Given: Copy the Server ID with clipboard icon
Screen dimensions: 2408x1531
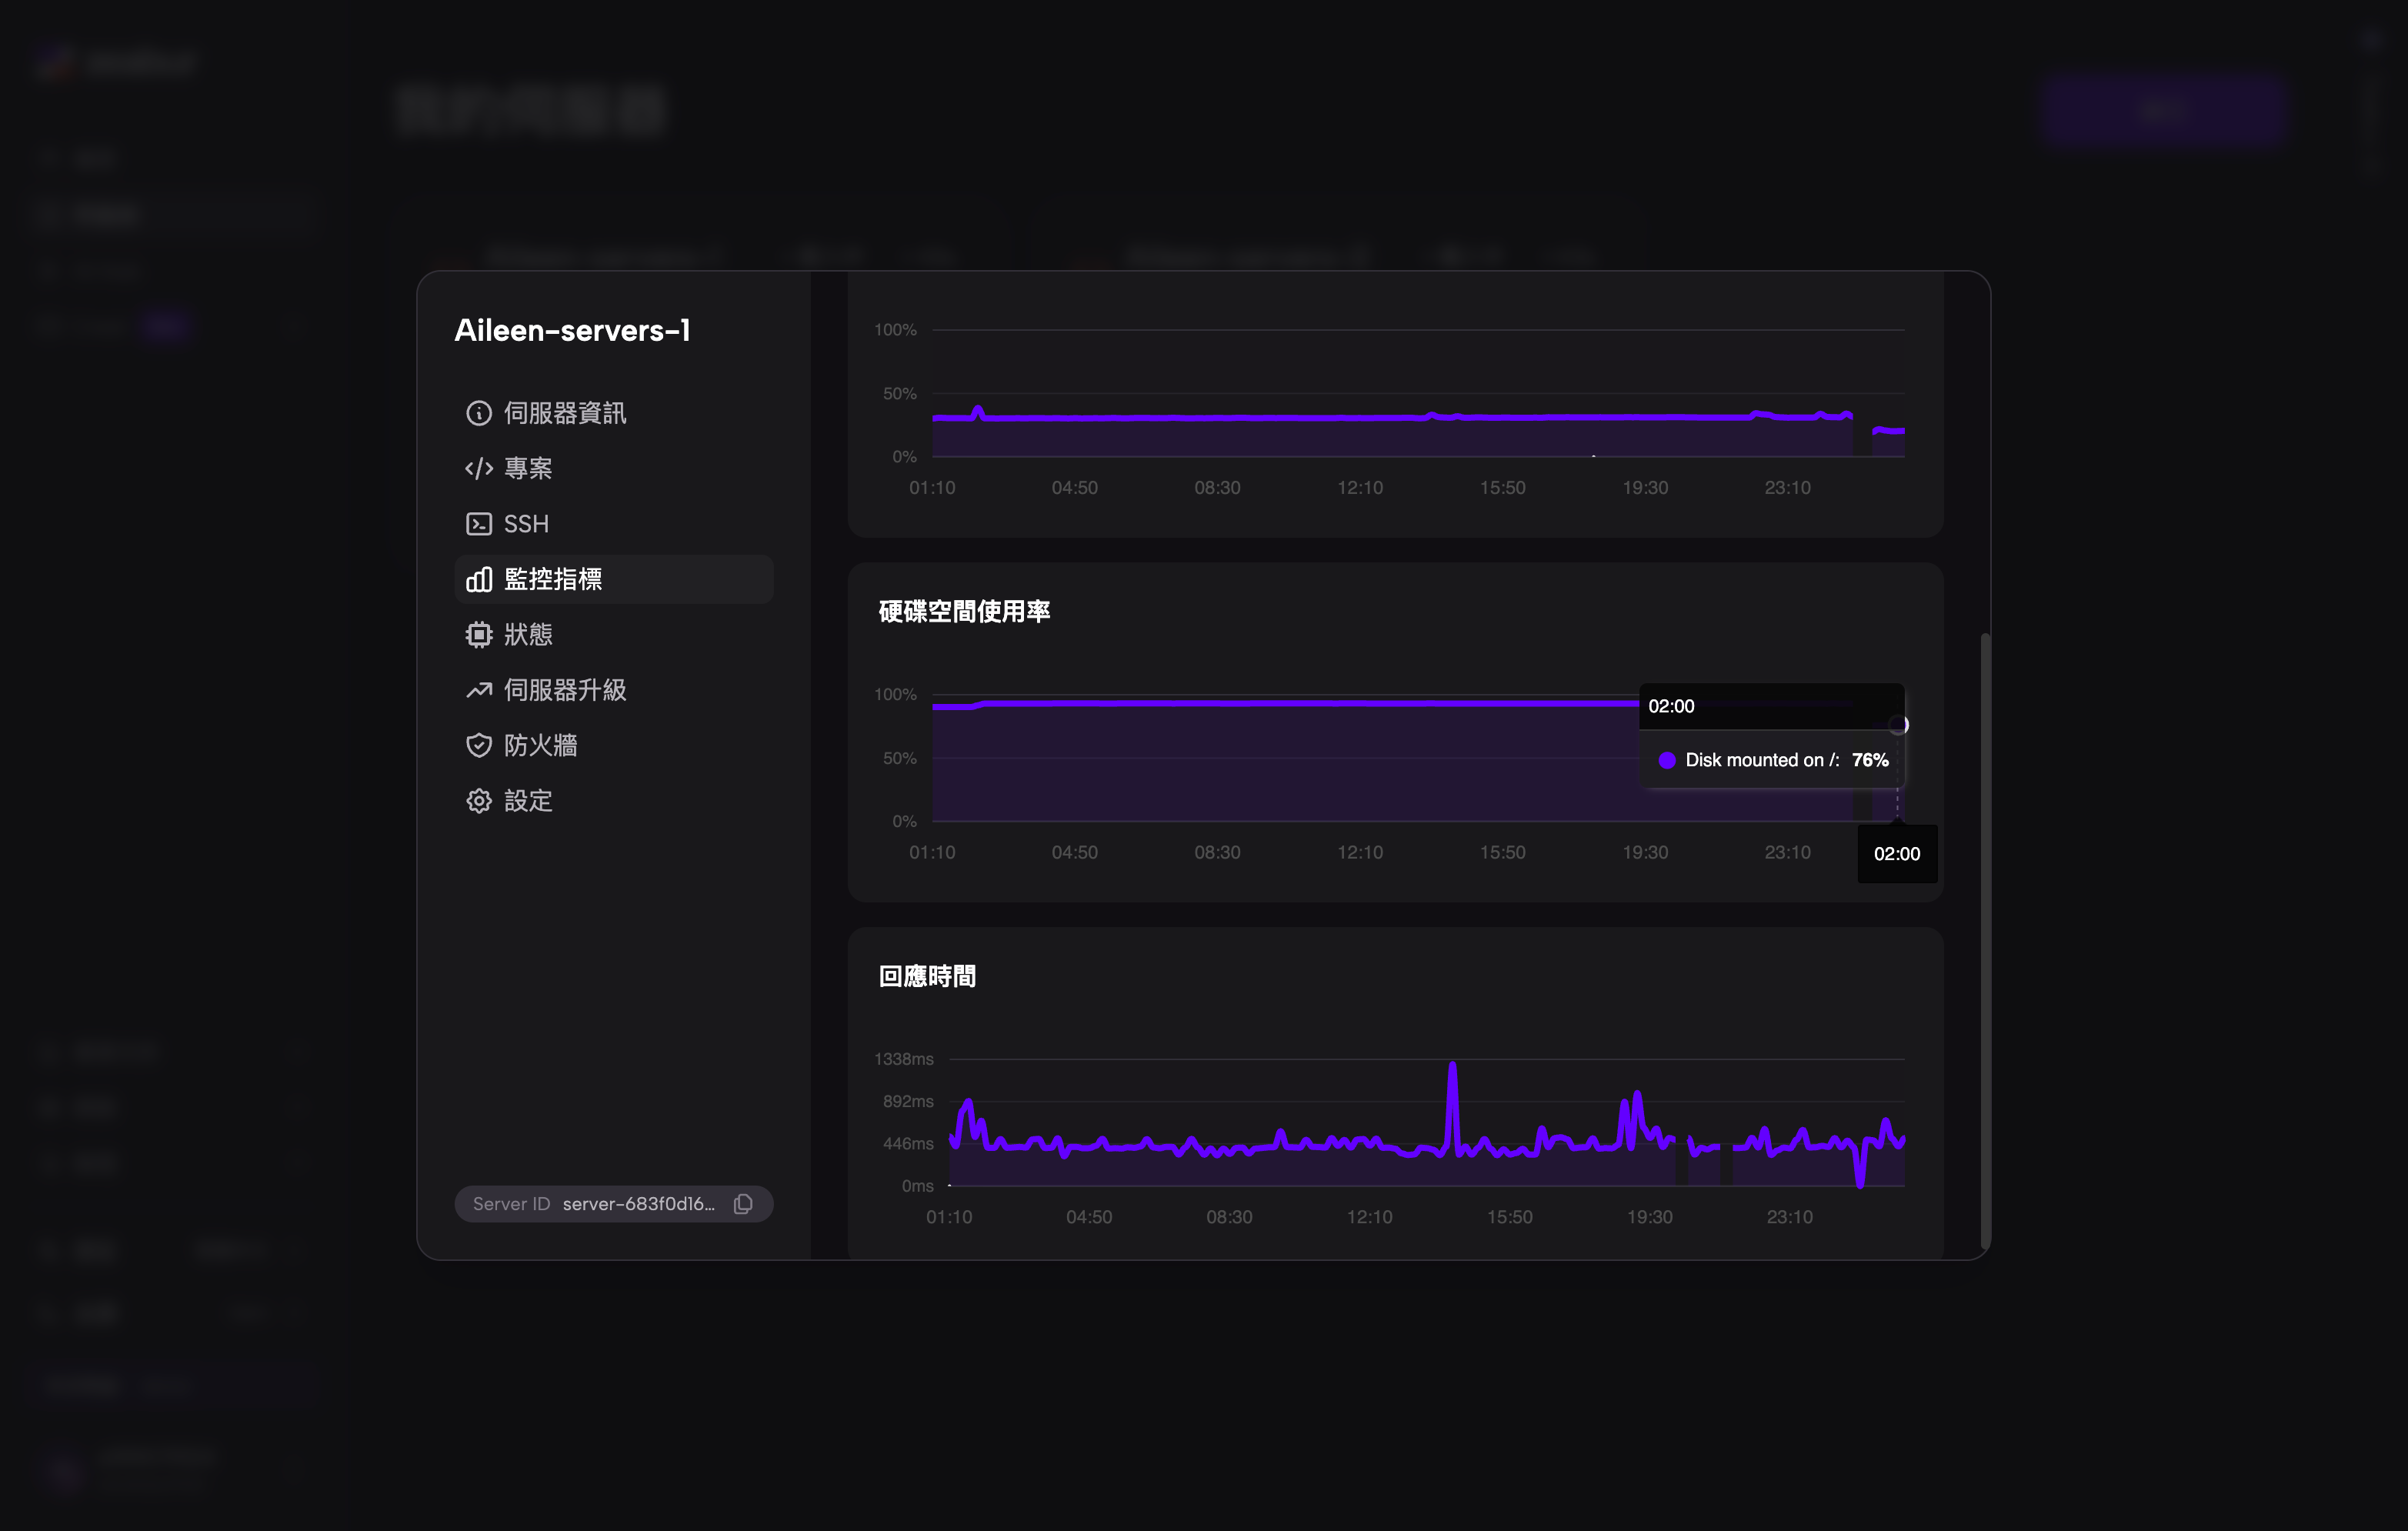Looking at the screenshot, I should click(743, 1204).
